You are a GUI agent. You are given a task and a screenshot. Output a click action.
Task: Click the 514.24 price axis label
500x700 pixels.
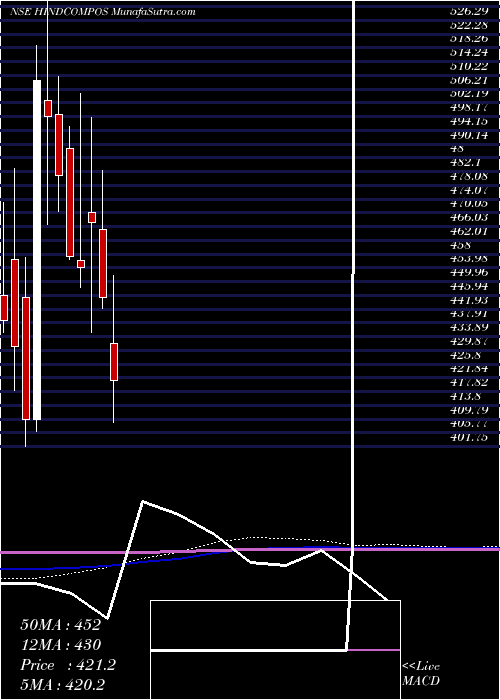468,53
